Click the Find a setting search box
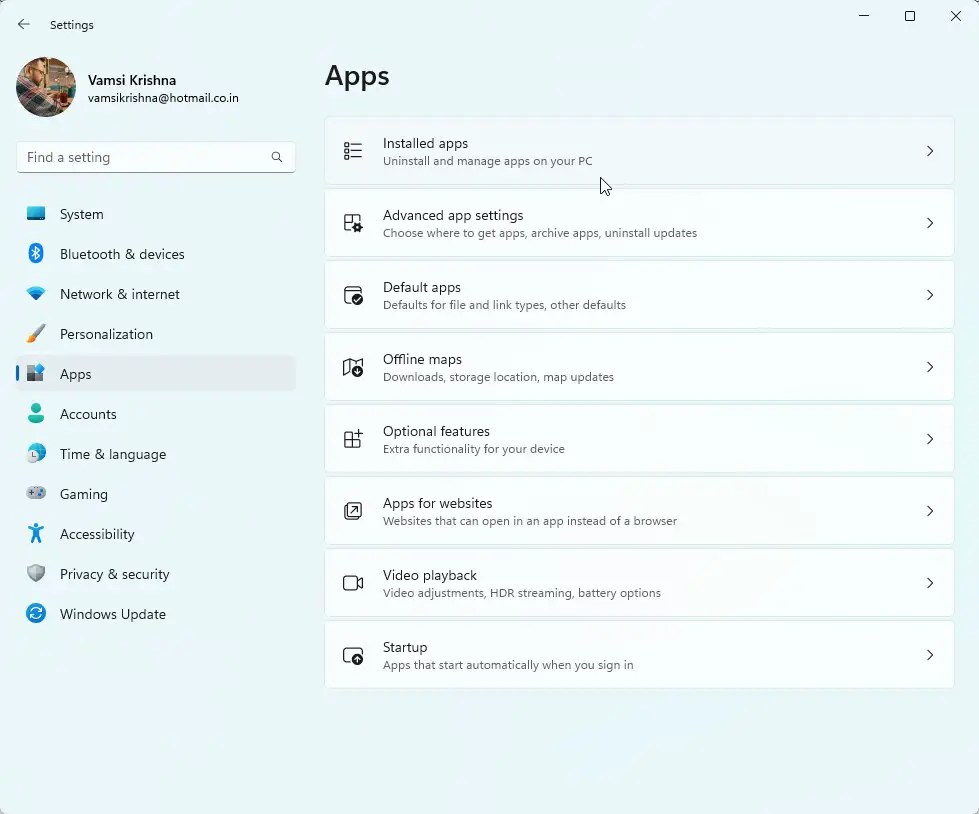This screenshot has width=979, height=814. [155, 157]
